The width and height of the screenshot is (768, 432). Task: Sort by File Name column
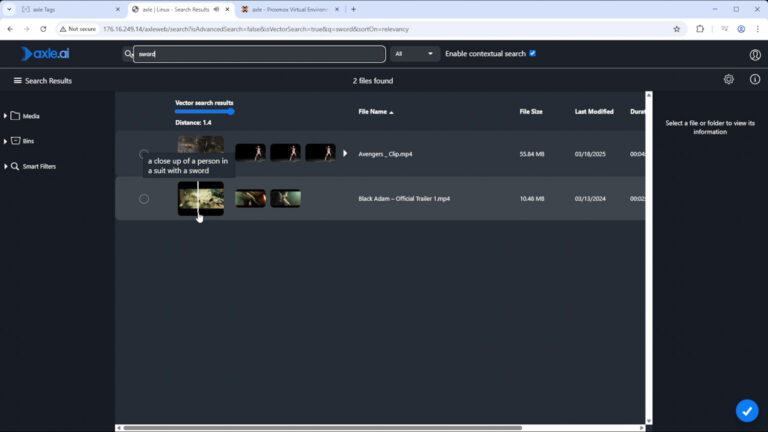pos(375,112)
